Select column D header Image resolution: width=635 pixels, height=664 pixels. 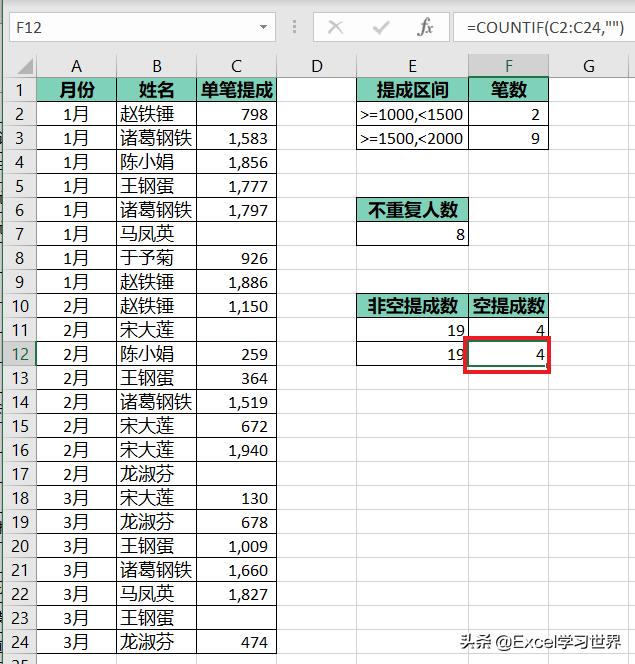(317, 66)
